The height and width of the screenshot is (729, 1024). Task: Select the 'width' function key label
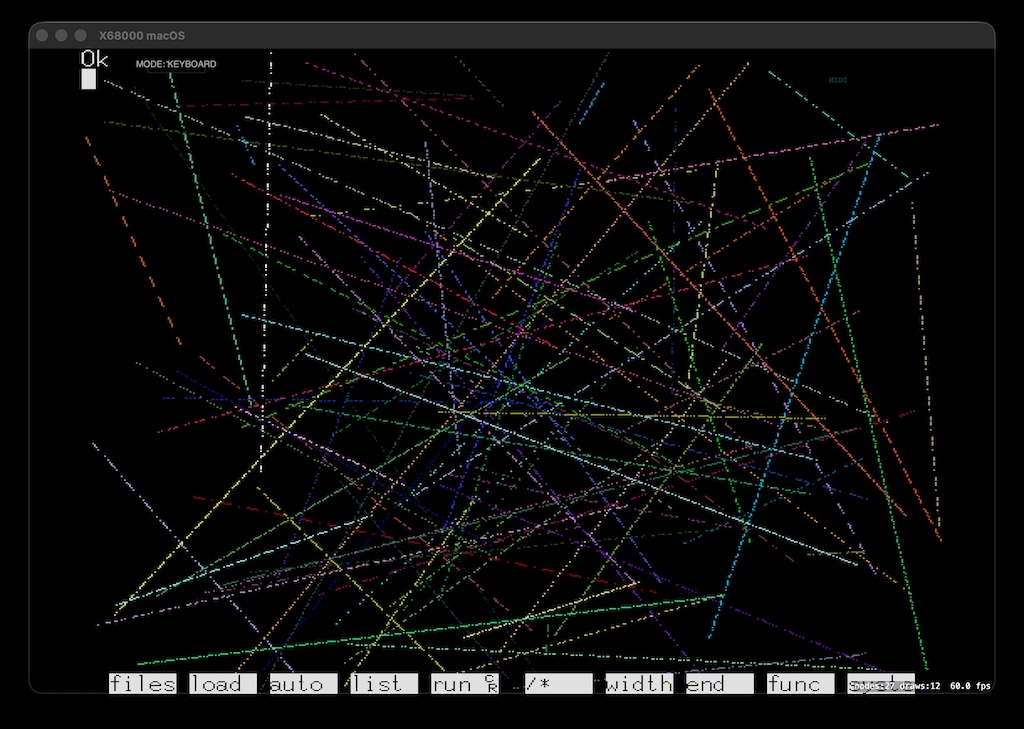pyautogui.click(x=639, y=684)
